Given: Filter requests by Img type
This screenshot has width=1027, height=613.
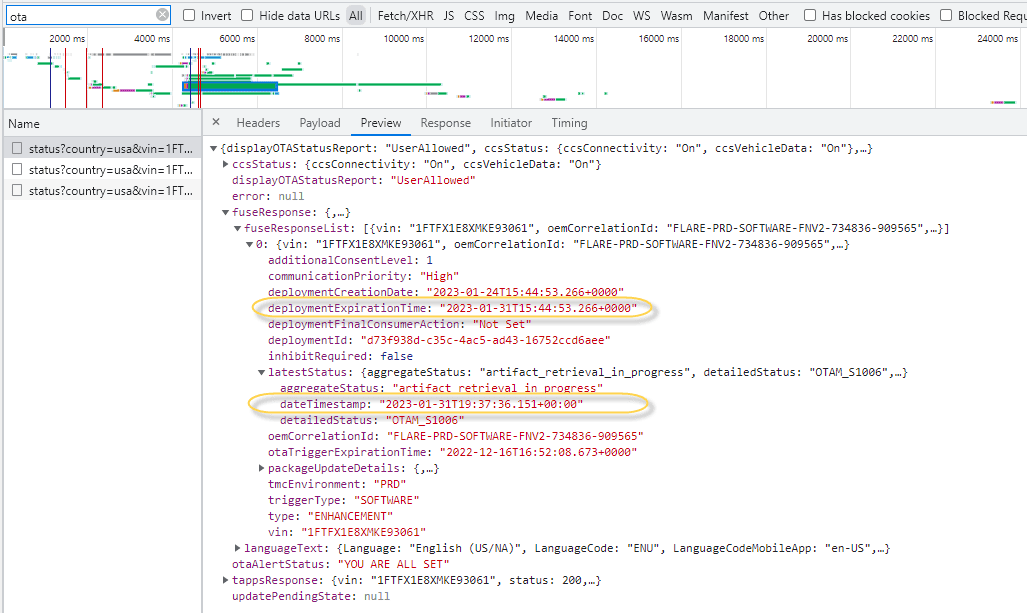Looking at the screenshot, I should (x=504, y=16).
